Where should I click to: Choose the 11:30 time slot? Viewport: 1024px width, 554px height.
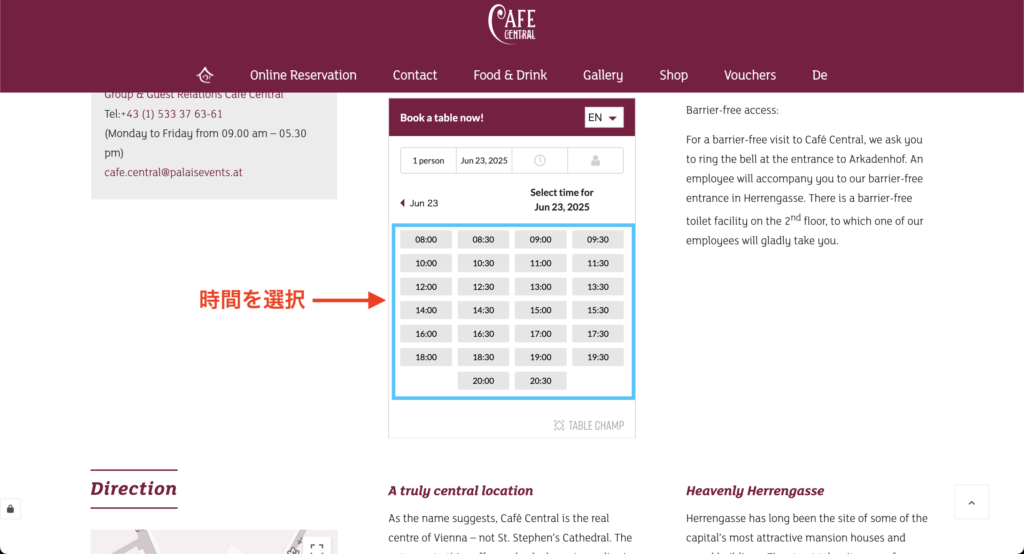598,263
